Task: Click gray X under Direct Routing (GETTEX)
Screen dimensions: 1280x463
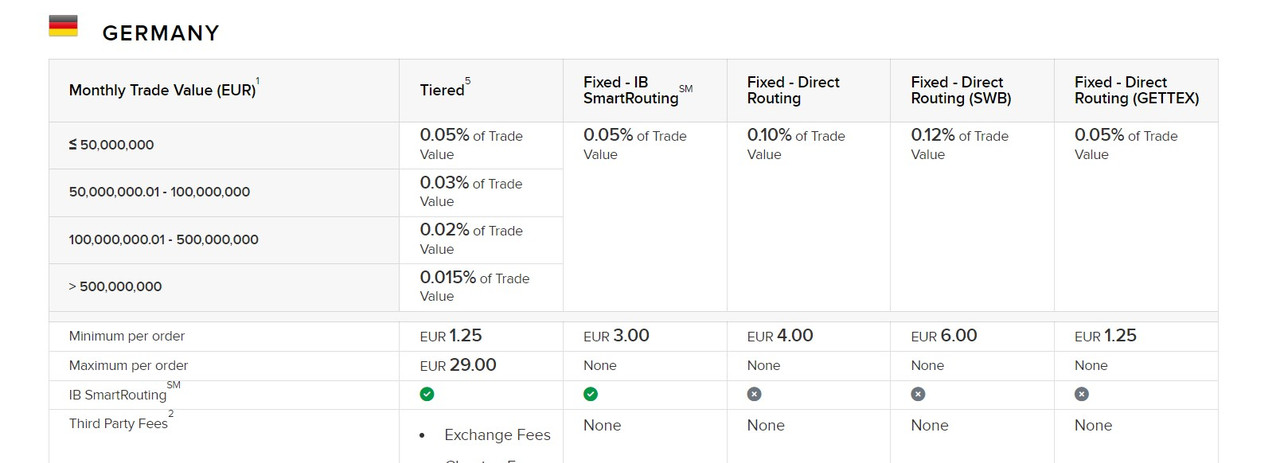Action: [x=1081, y=394]
